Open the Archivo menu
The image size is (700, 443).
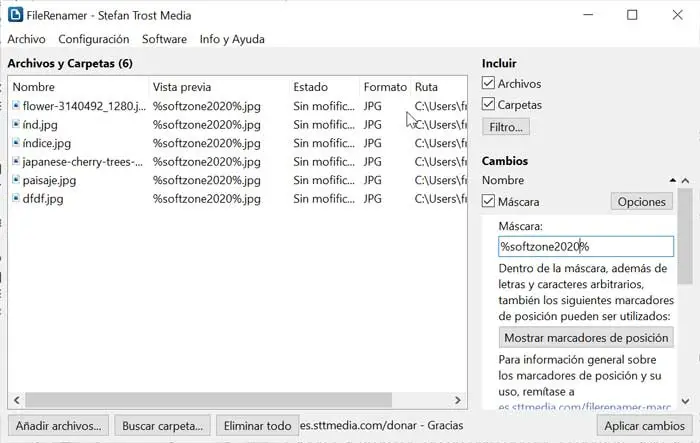26,39
